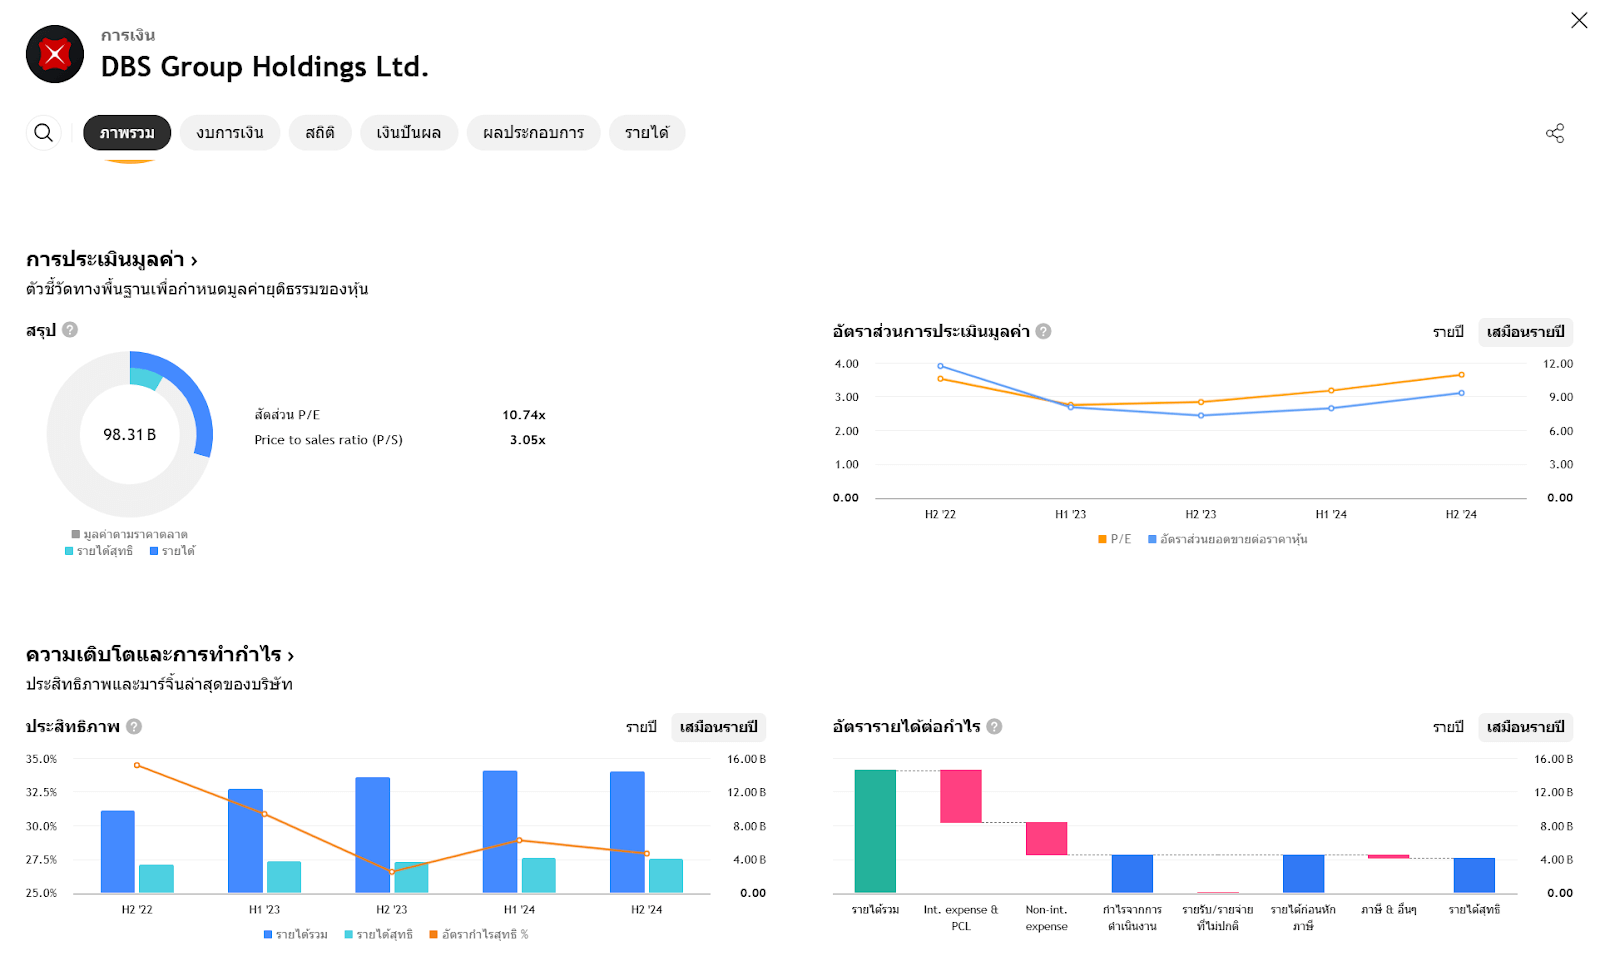Toggle มูลค่าตามราคาตลาด legend in donut chart
Screen dimensions: 1600x971
[x=130, y=535]
